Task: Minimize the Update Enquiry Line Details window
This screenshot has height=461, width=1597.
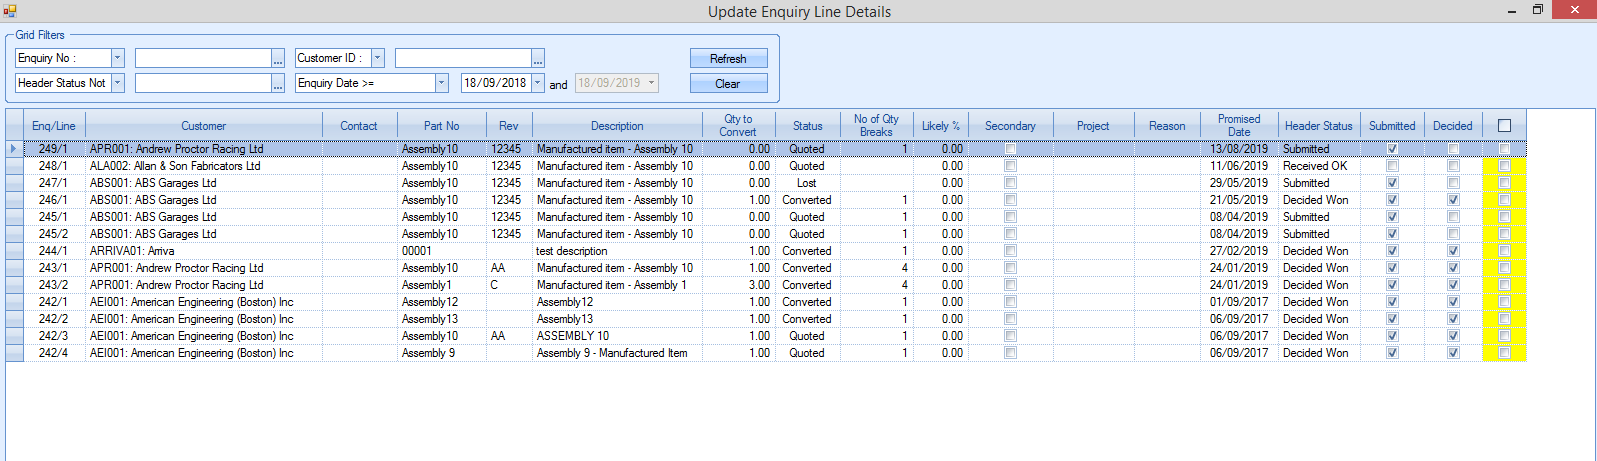Action: click(1511, 11)
